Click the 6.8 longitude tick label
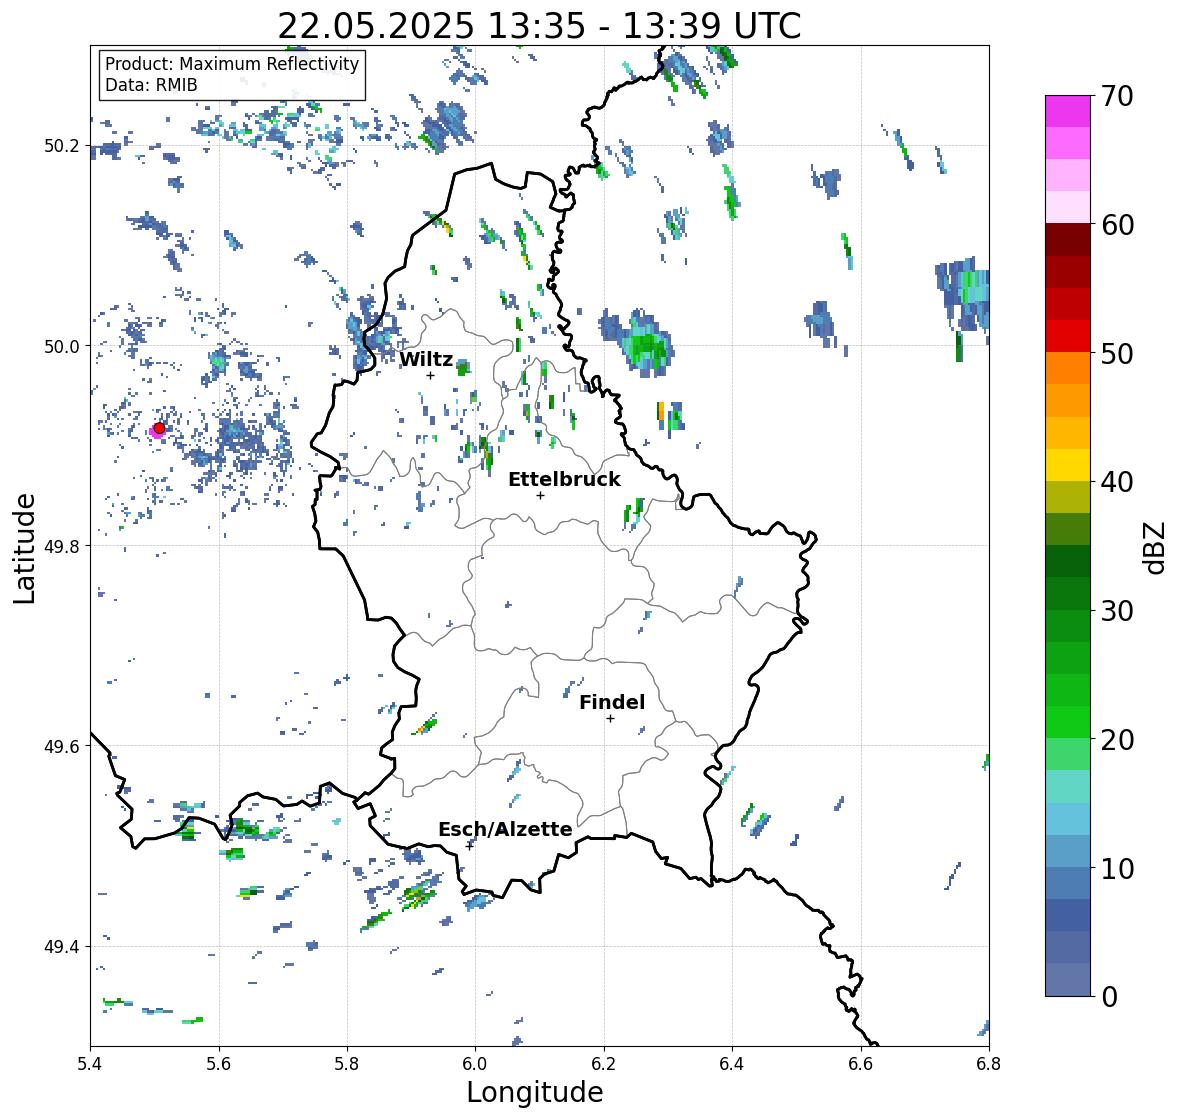 tap(989, 1063)
